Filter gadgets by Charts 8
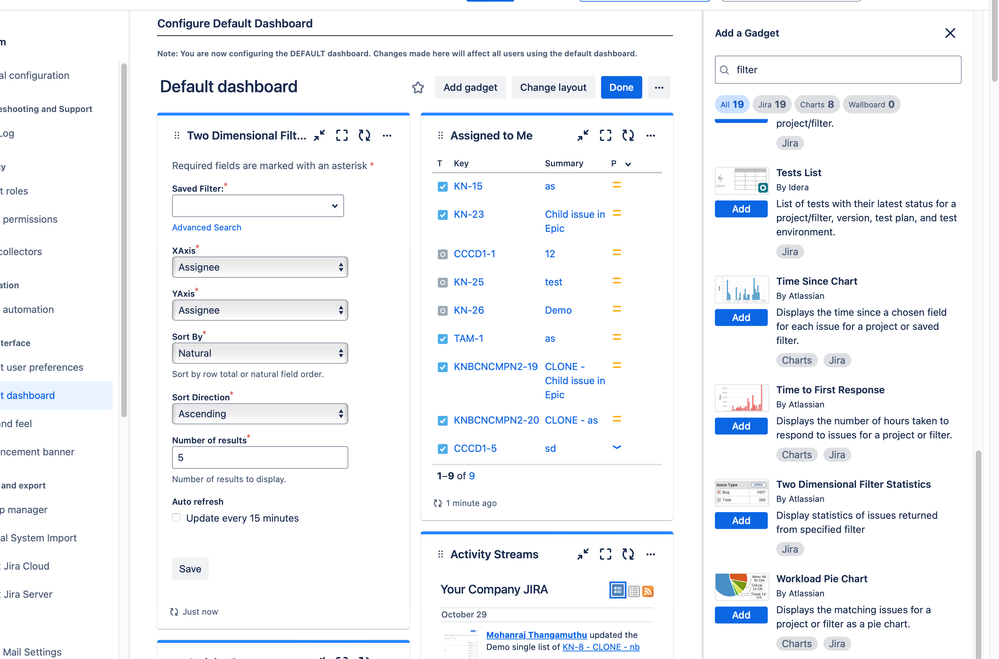999x659 pixels. click(817, 105)
